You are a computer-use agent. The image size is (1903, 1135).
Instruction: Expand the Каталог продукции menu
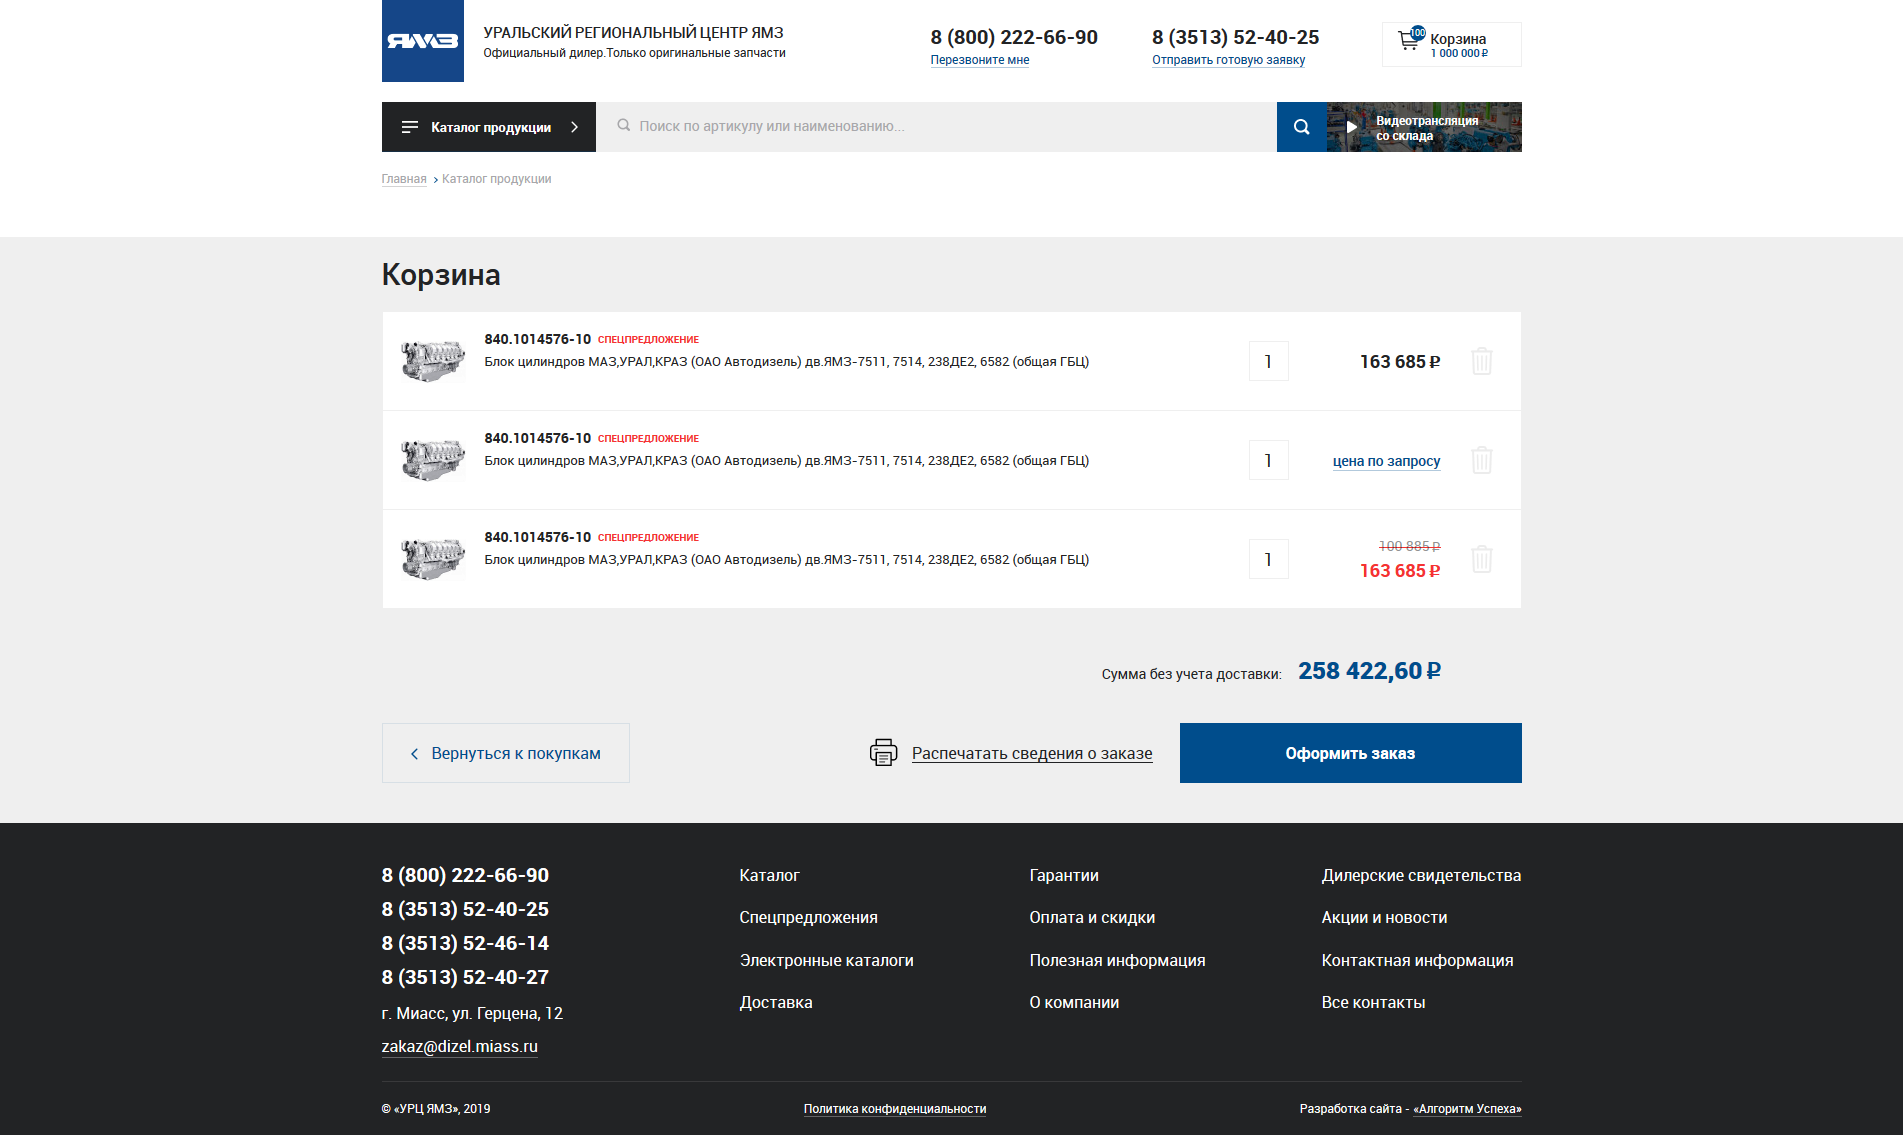[x=489, y=127]
